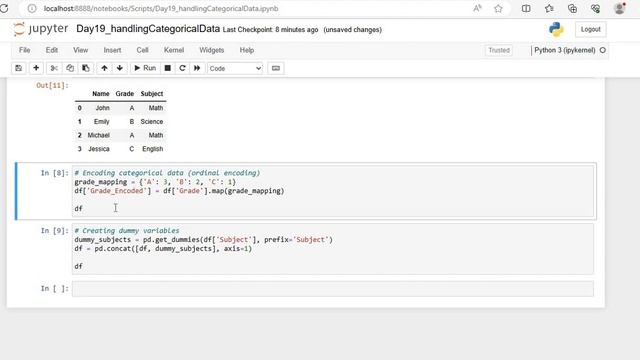
Task: Open the Kernel menu
Action: (174, 50)
